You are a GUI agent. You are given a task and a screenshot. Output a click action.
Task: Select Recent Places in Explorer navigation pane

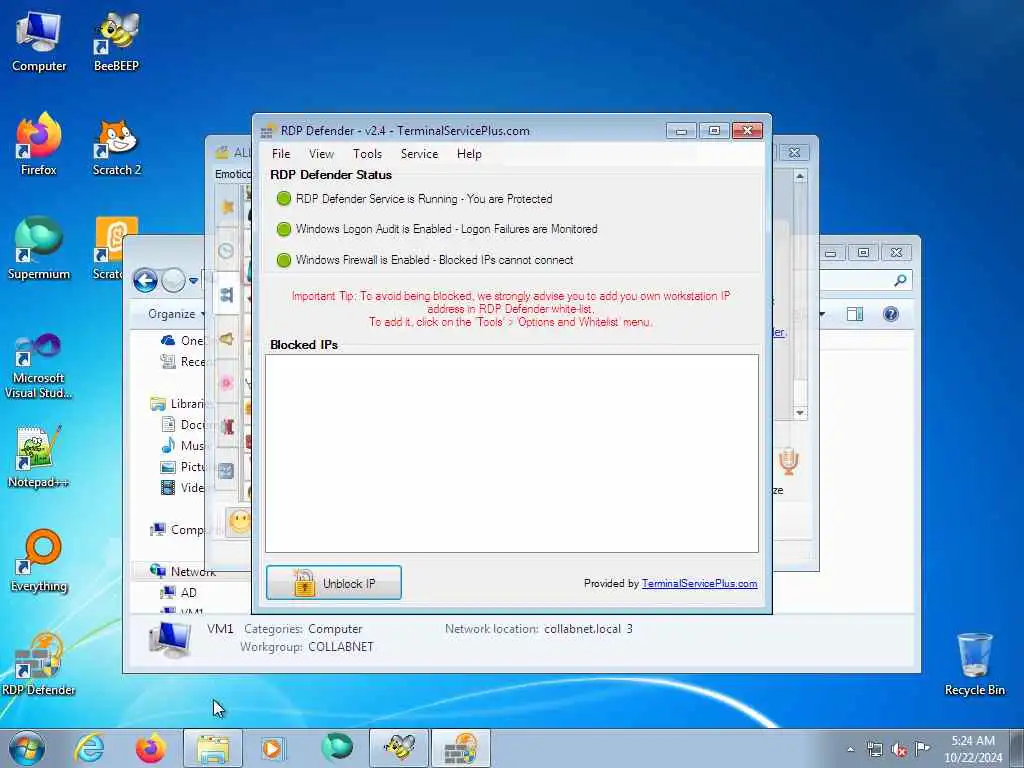click(183, 361)
